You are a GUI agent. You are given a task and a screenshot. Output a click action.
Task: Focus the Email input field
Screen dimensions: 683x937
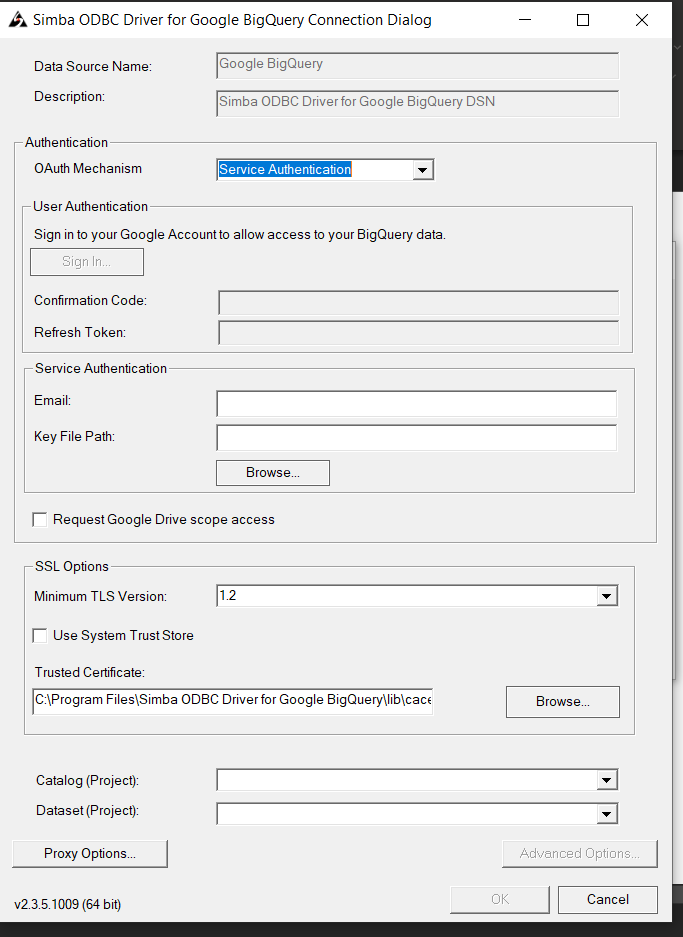click(416, 403)
